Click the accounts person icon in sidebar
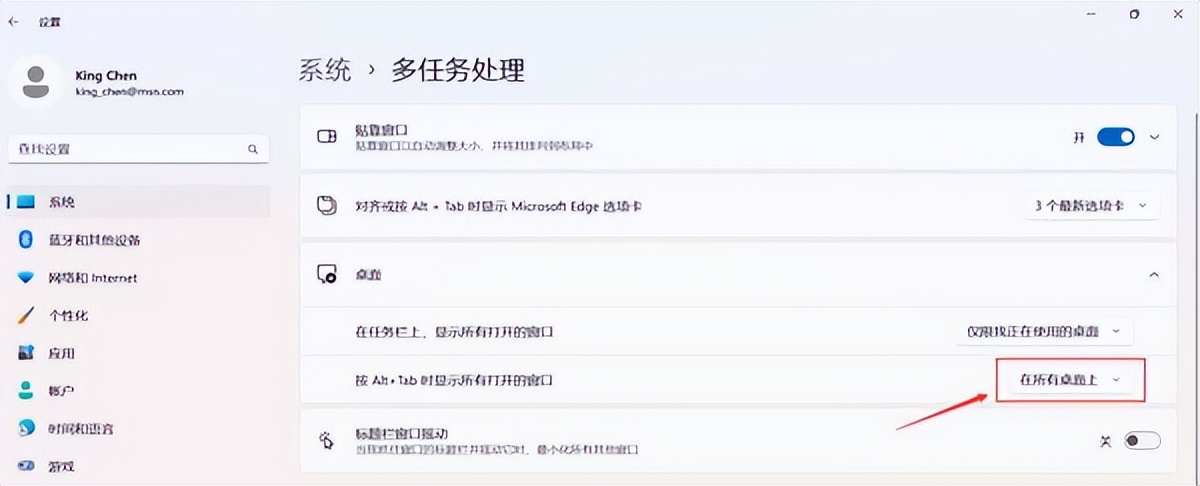 click(27, 390)
